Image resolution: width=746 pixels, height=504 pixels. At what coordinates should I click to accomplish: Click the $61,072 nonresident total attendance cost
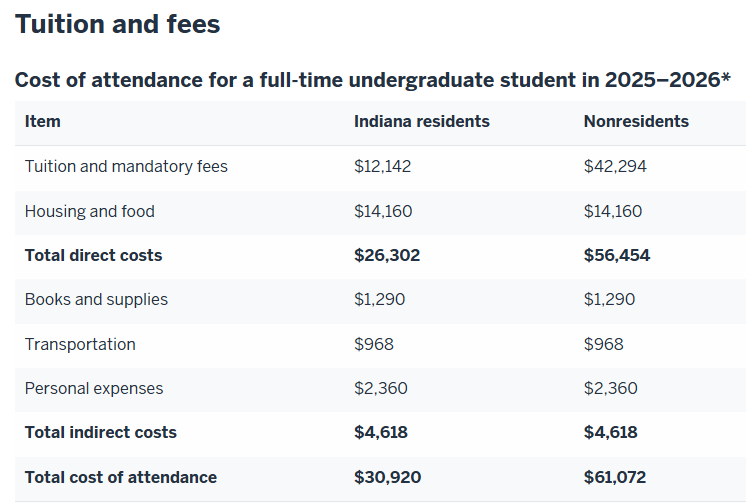(x=616, y=478)
